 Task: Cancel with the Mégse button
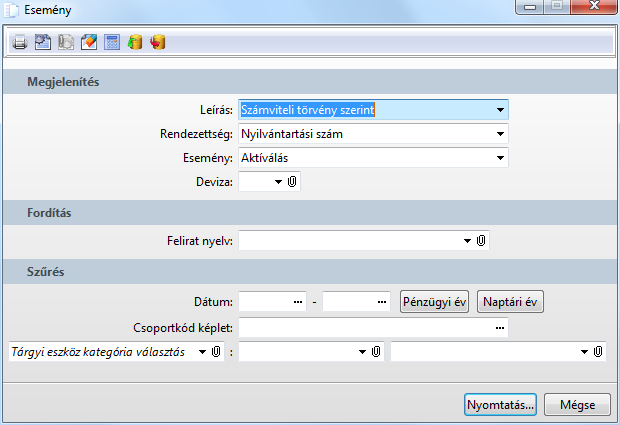(x=577, y=404)
